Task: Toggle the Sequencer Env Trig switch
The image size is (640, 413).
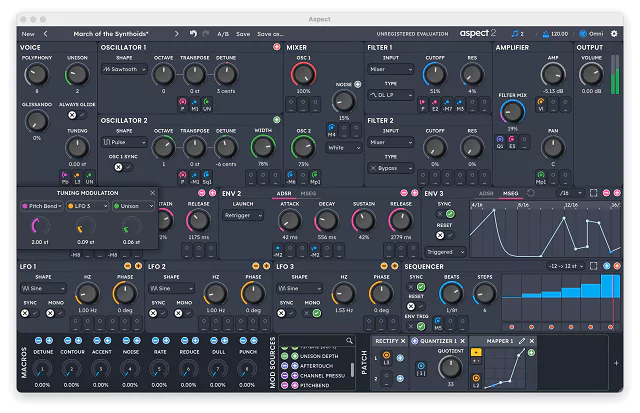Action: [x=416, y=326]
